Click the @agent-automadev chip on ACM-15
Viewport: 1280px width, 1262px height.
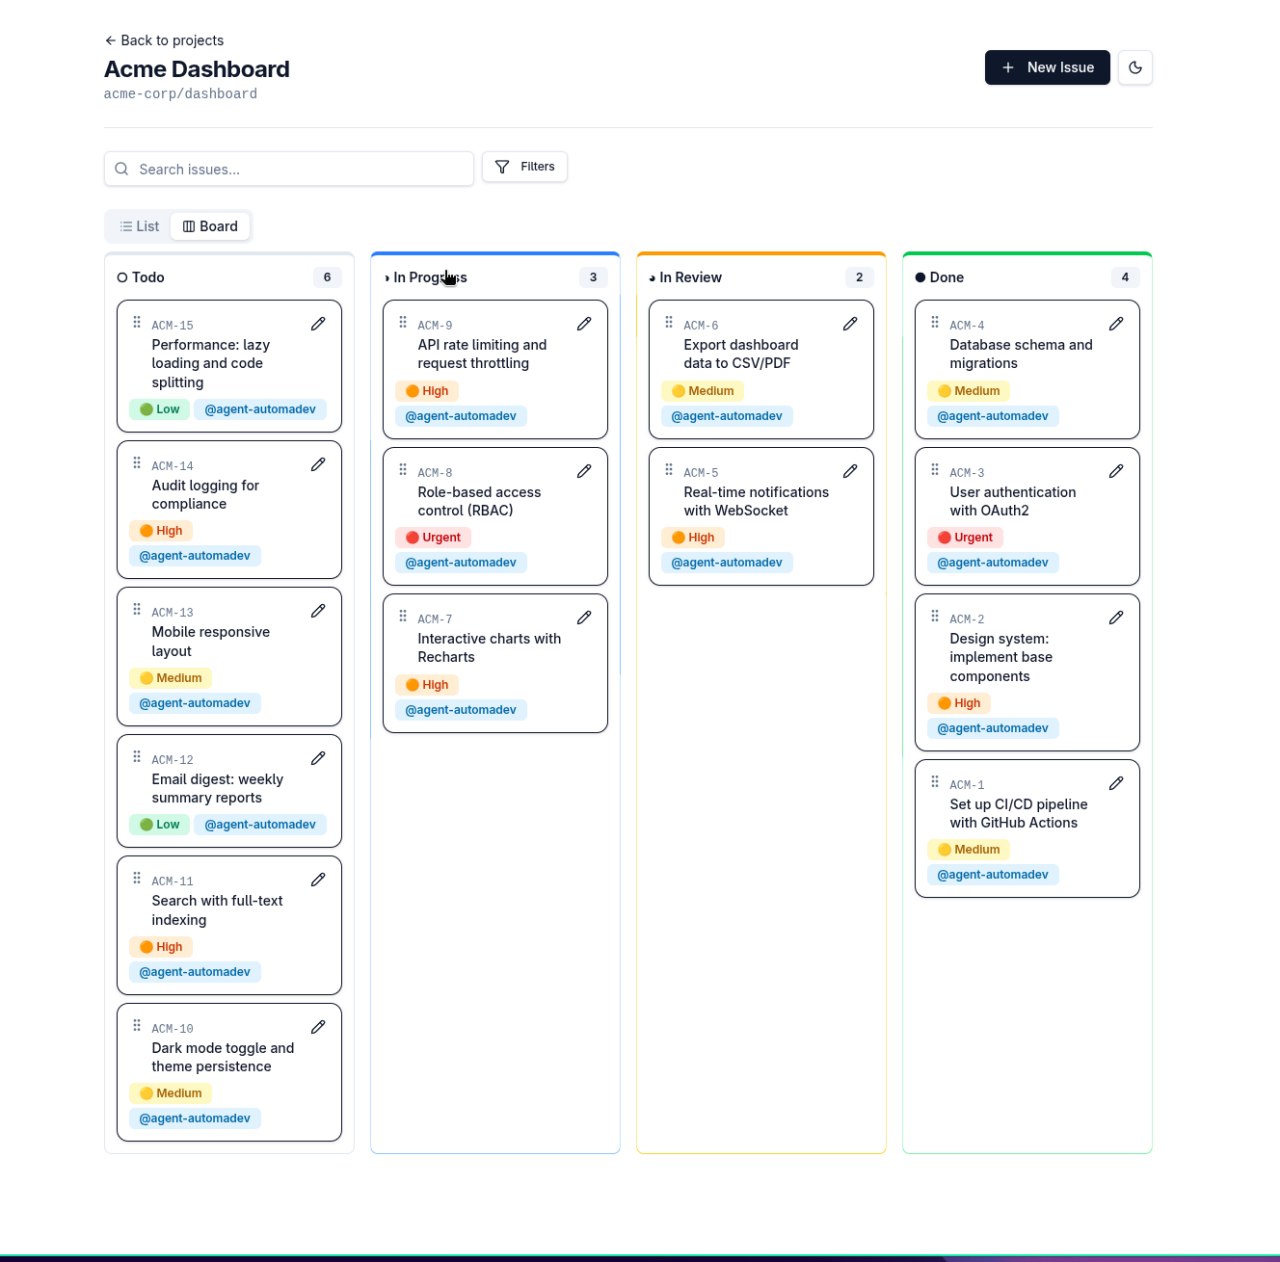coord(261,409)
